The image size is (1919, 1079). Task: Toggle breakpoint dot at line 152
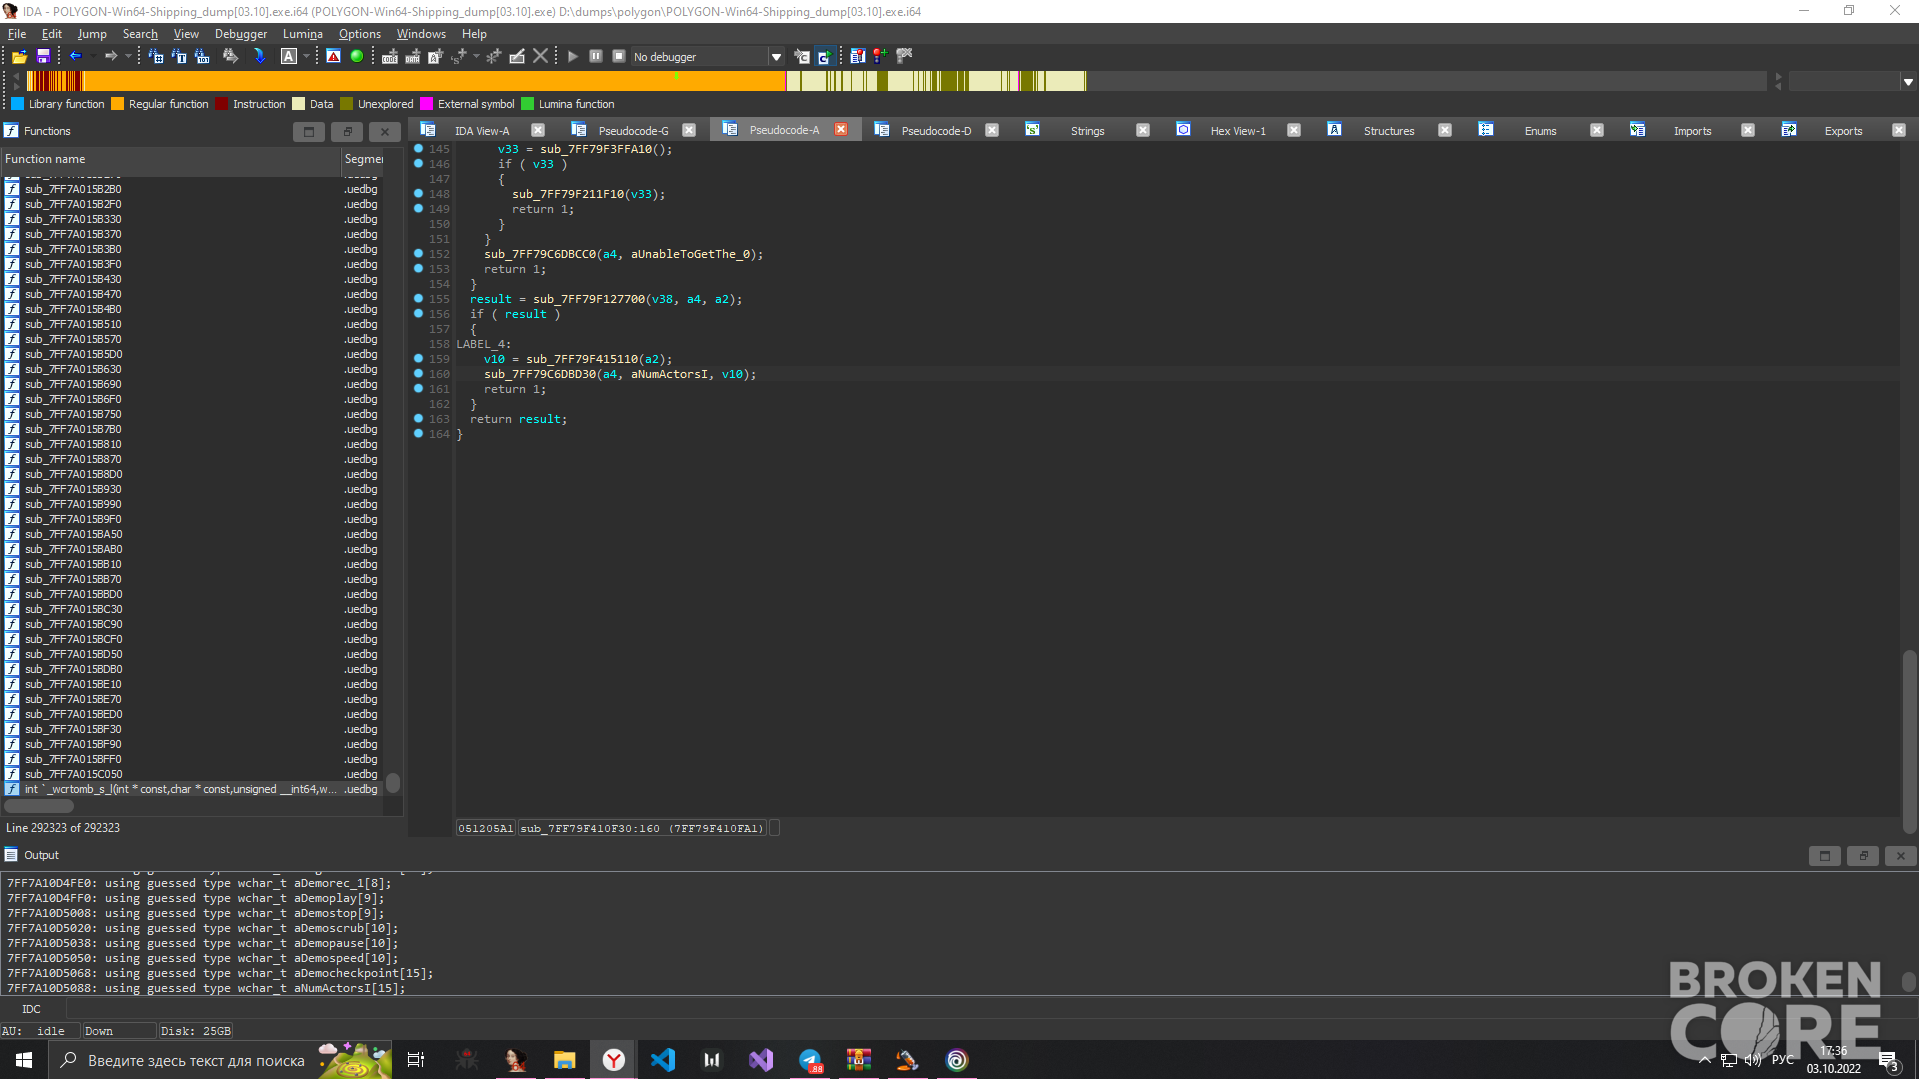(x=418, y=254)
